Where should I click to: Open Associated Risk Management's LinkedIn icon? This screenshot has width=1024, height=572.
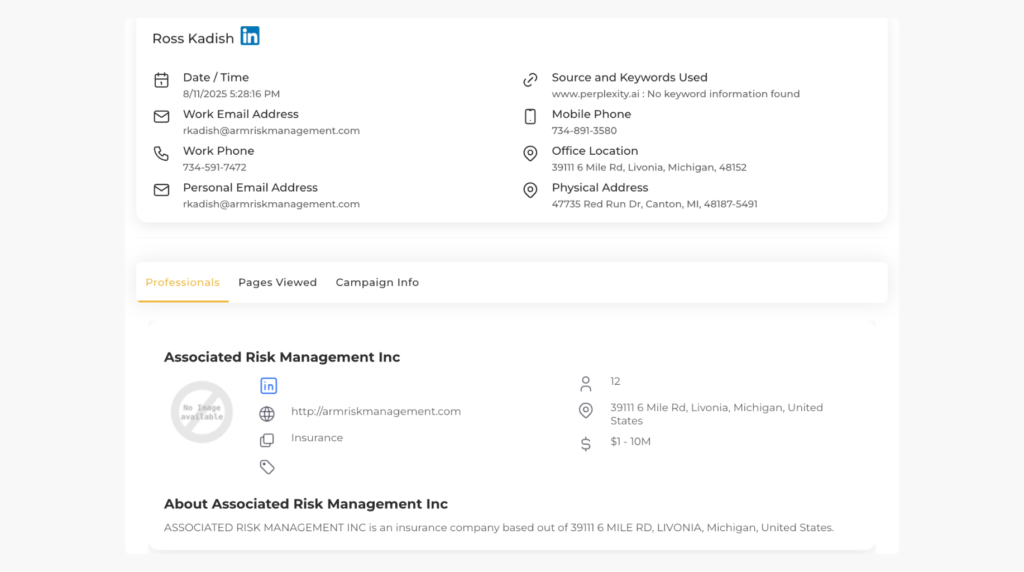268,386
